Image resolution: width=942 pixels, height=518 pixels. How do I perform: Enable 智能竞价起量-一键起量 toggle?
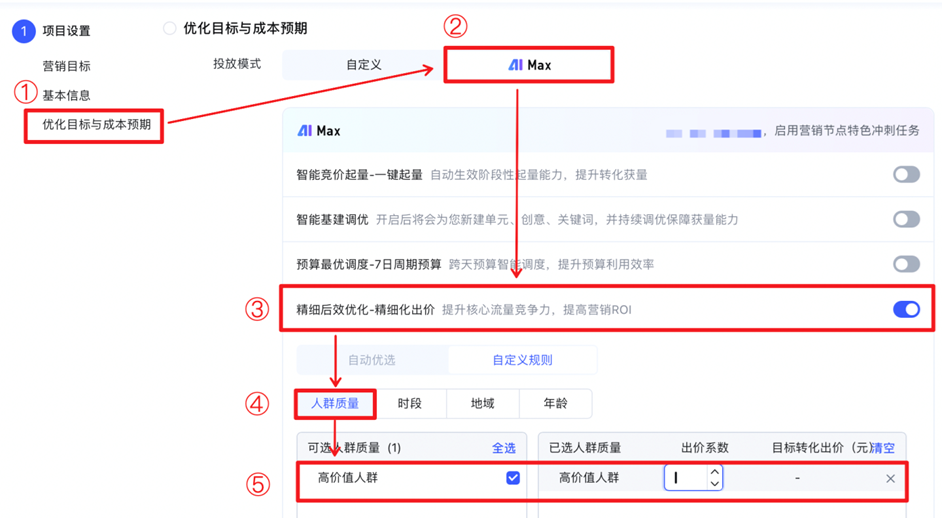(906, 175)
